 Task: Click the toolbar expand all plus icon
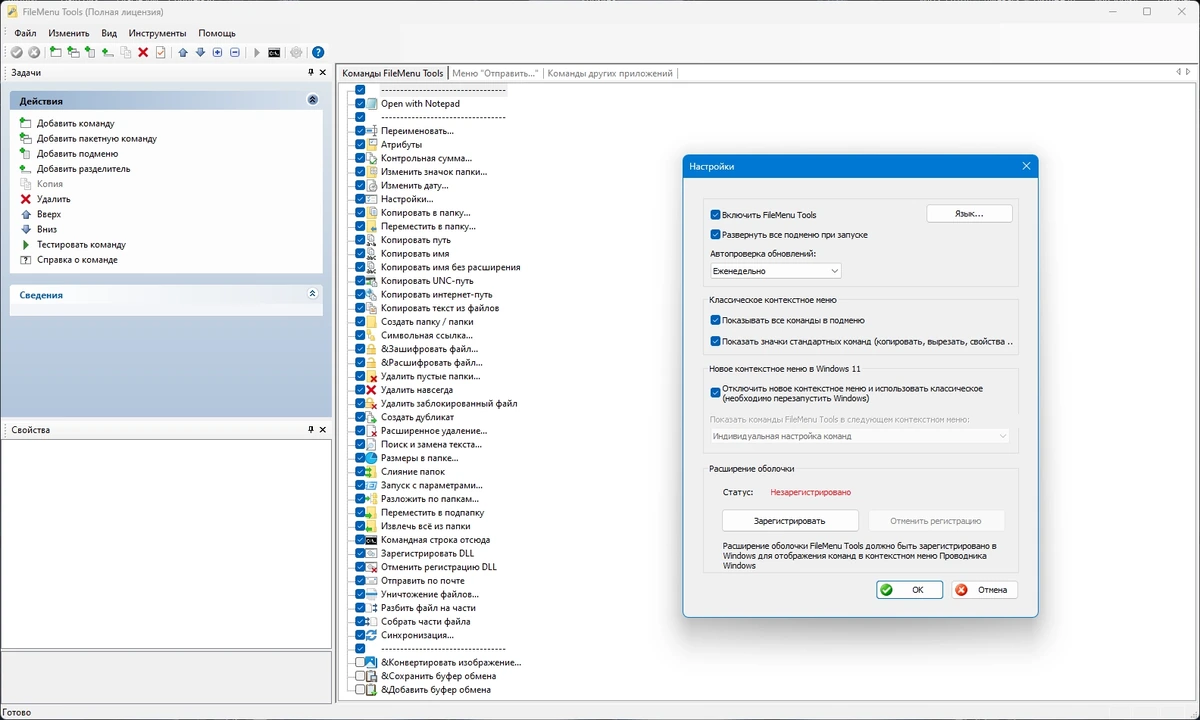click(217, 52)
